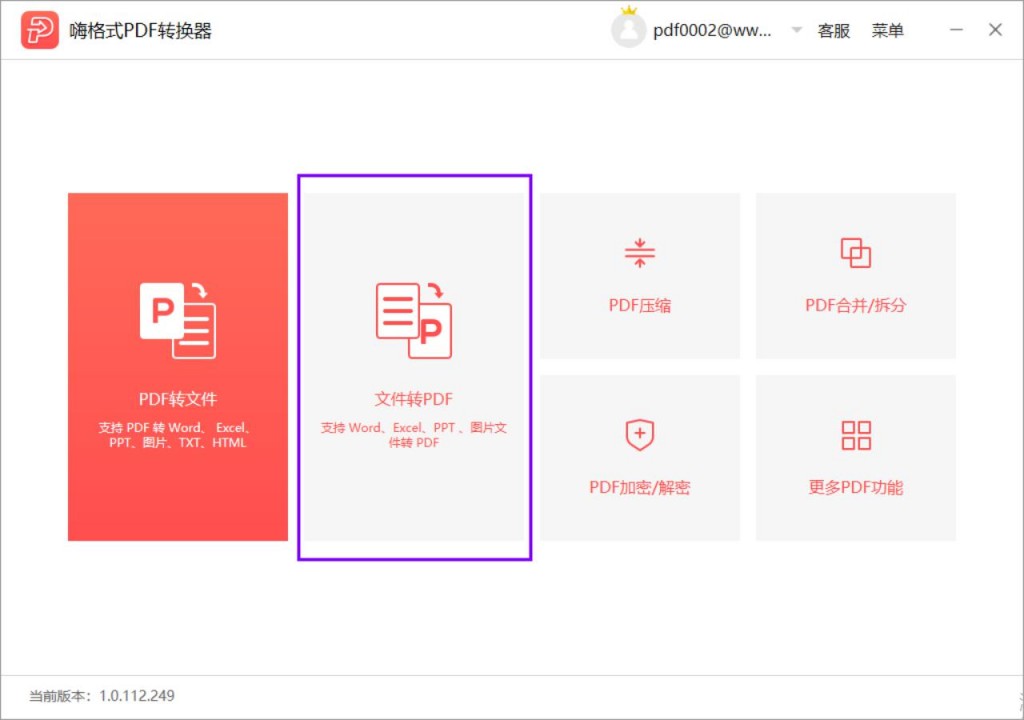Click the 文件转PDF title text
The image size is (1024, 720).
pyautogui.click(x=413, y=399)
